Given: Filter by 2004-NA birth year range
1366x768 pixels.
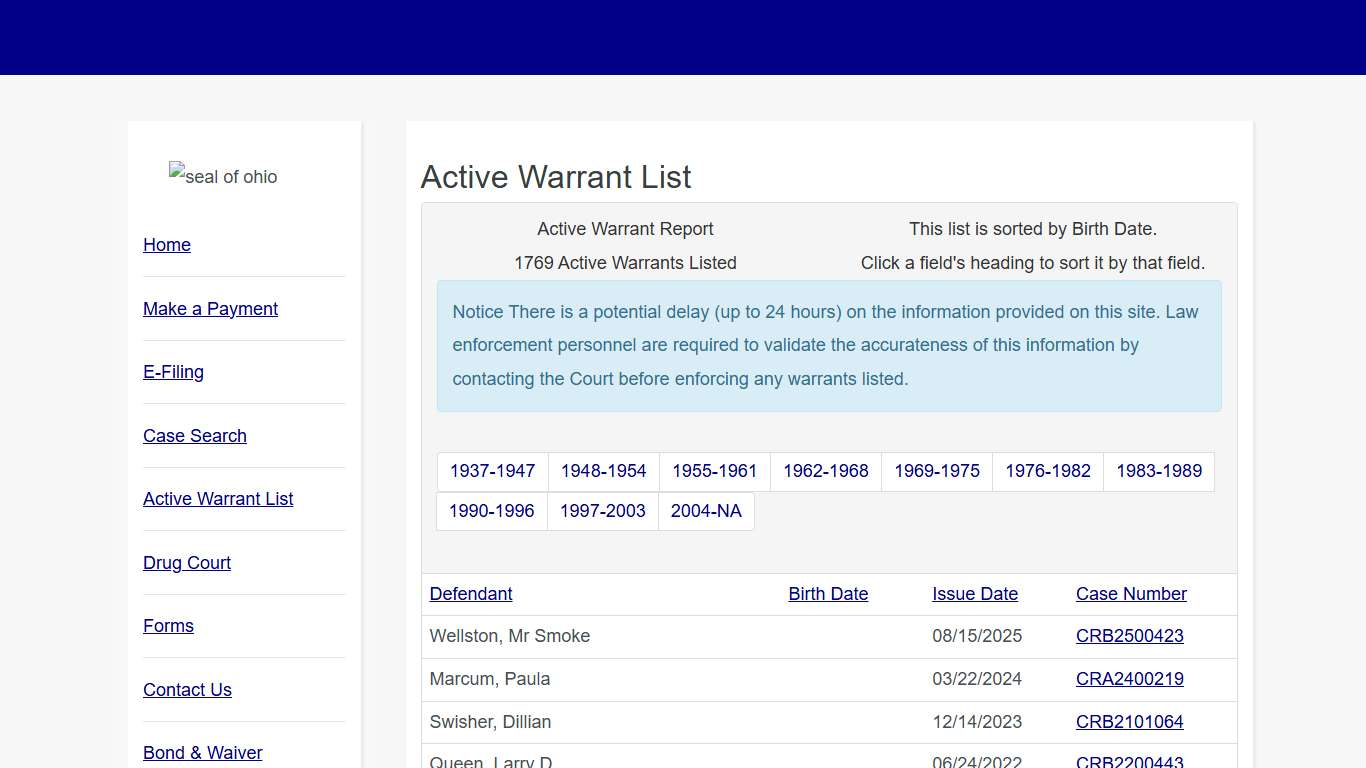Looking at the screenshot, I should coord(706,511).
